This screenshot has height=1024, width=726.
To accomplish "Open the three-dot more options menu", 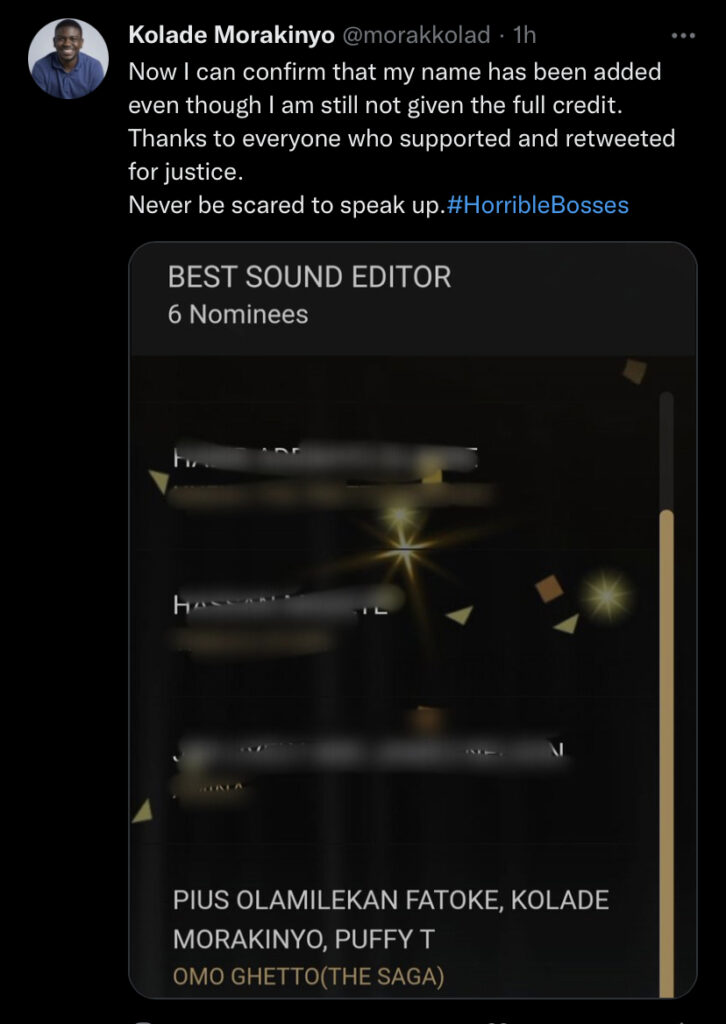I will [684, 36].
